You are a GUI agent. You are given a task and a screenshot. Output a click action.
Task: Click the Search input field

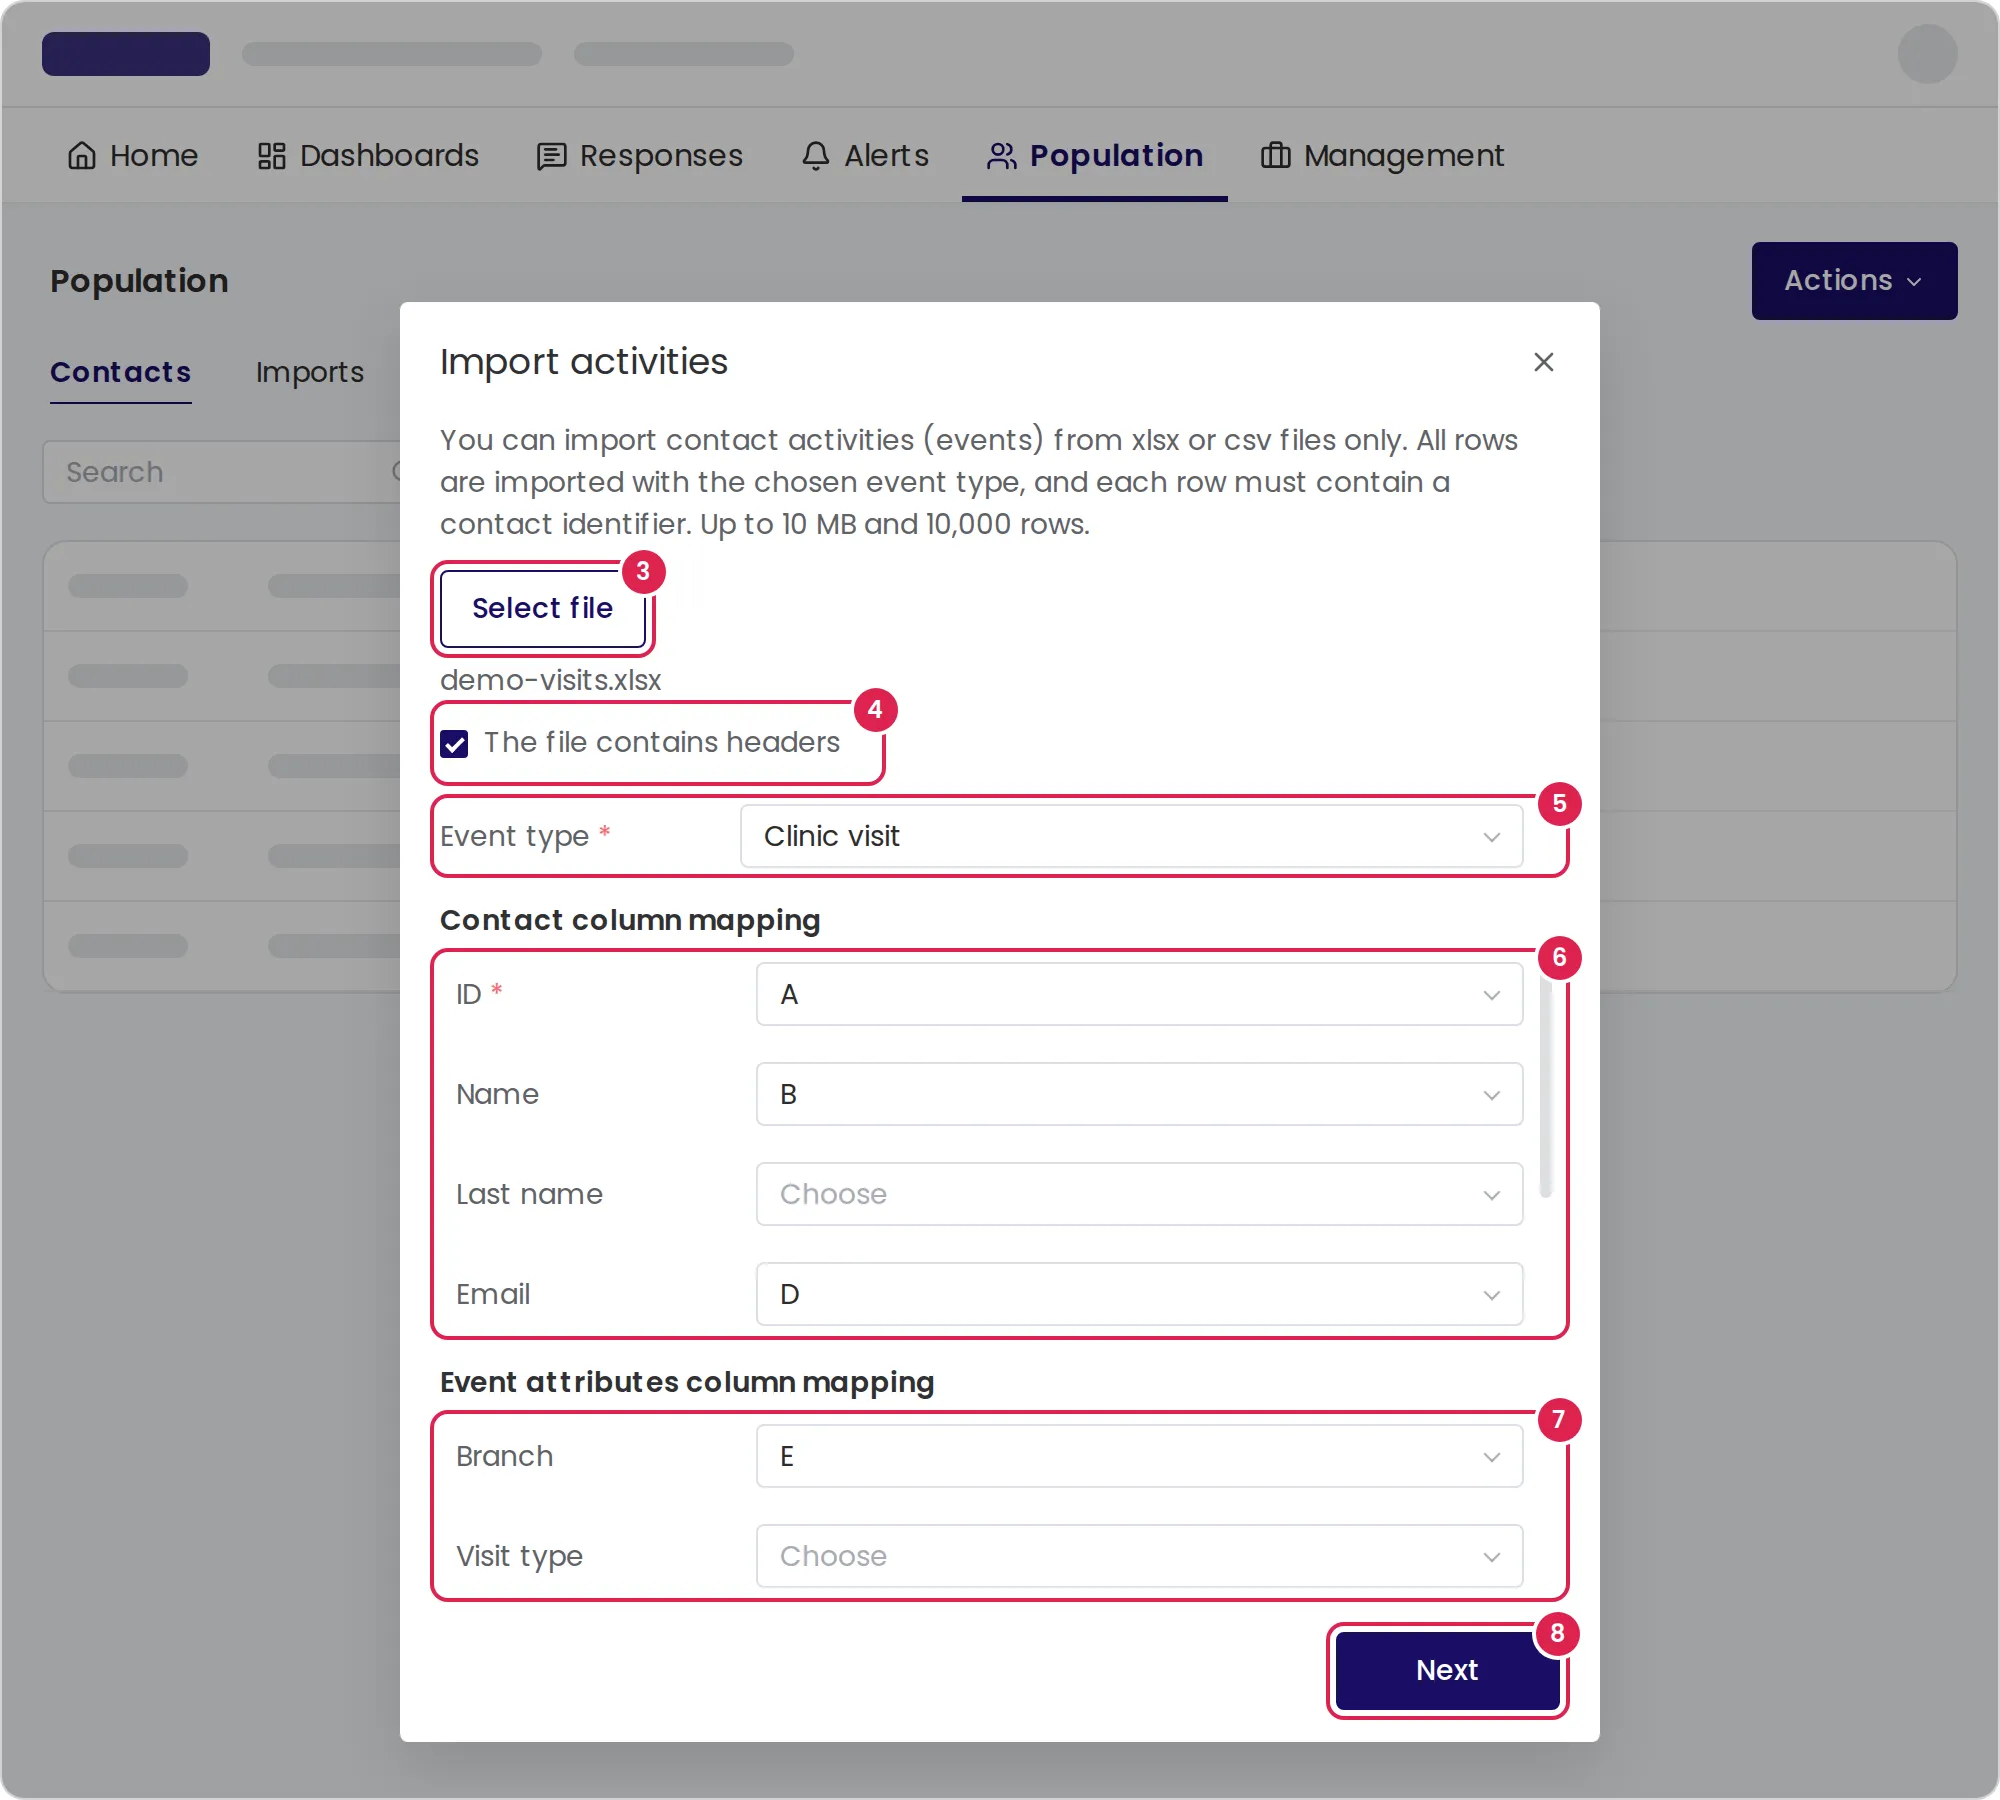222,472
